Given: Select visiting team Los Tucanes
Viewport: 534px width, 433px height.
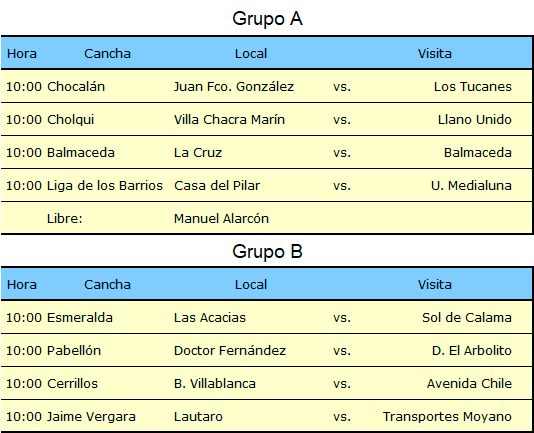Looking at the screenshot, I should click(x=473, y=87).
